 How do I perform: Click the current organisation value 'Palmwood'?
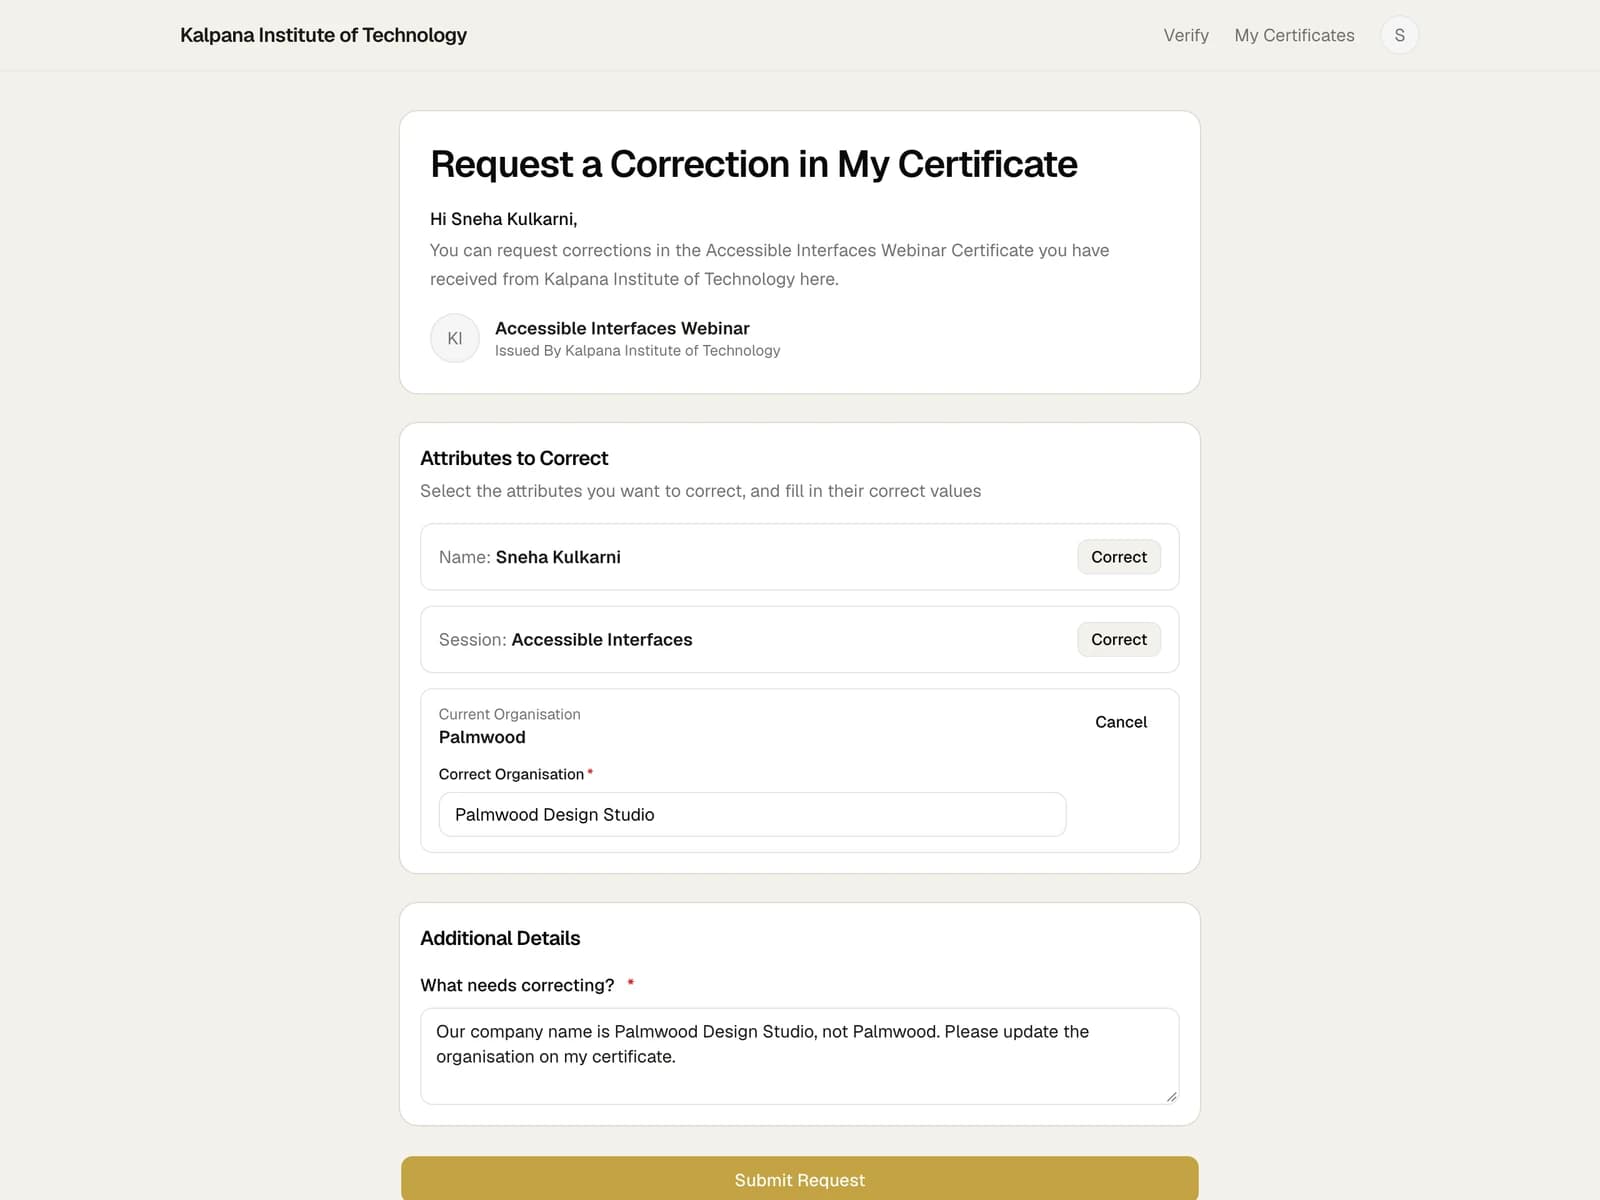[x=482, y=737]
